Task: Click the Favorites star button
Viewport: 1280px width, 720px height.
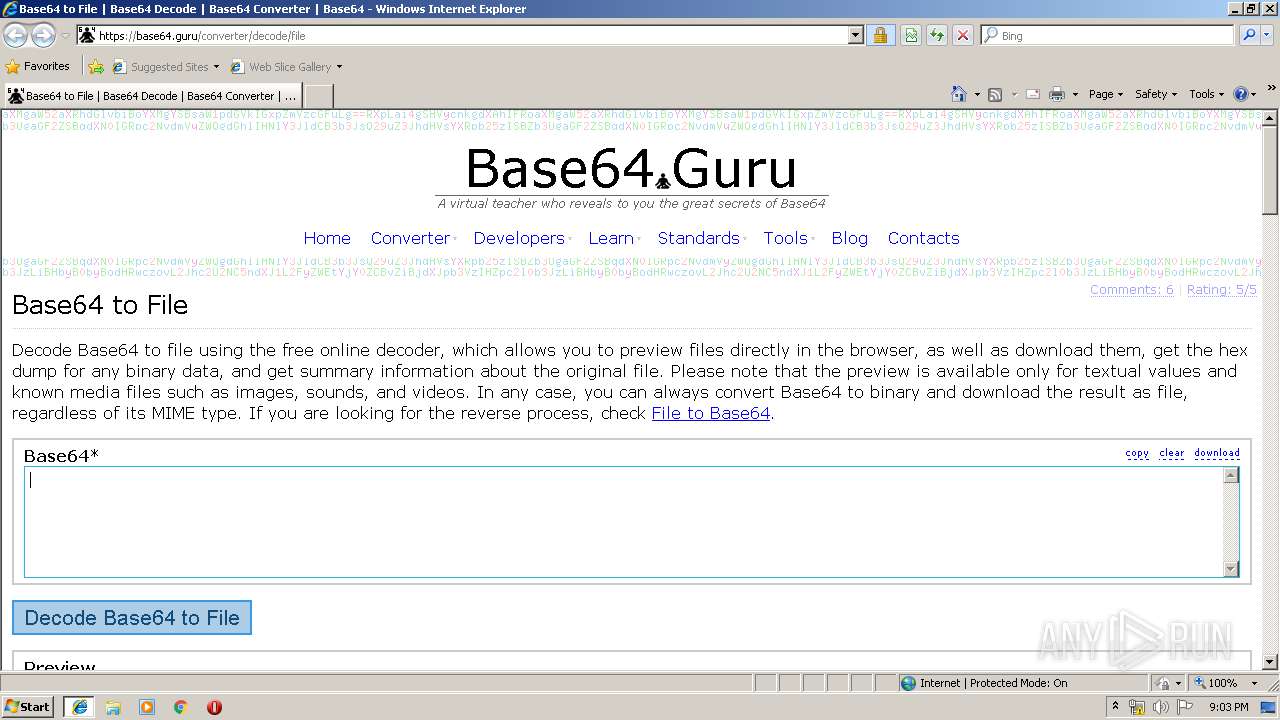Action: pos(38,66)
